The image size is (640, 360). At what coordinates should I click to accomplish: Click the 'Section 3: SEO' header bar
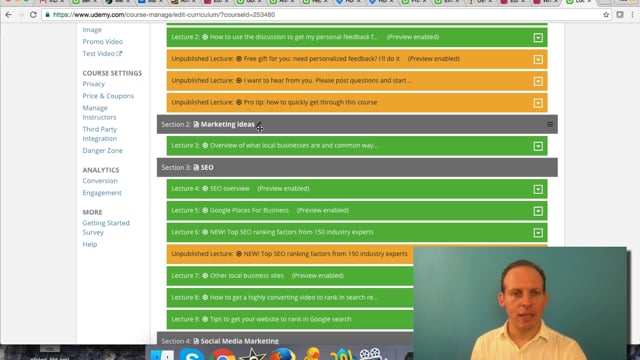[357, 167]
